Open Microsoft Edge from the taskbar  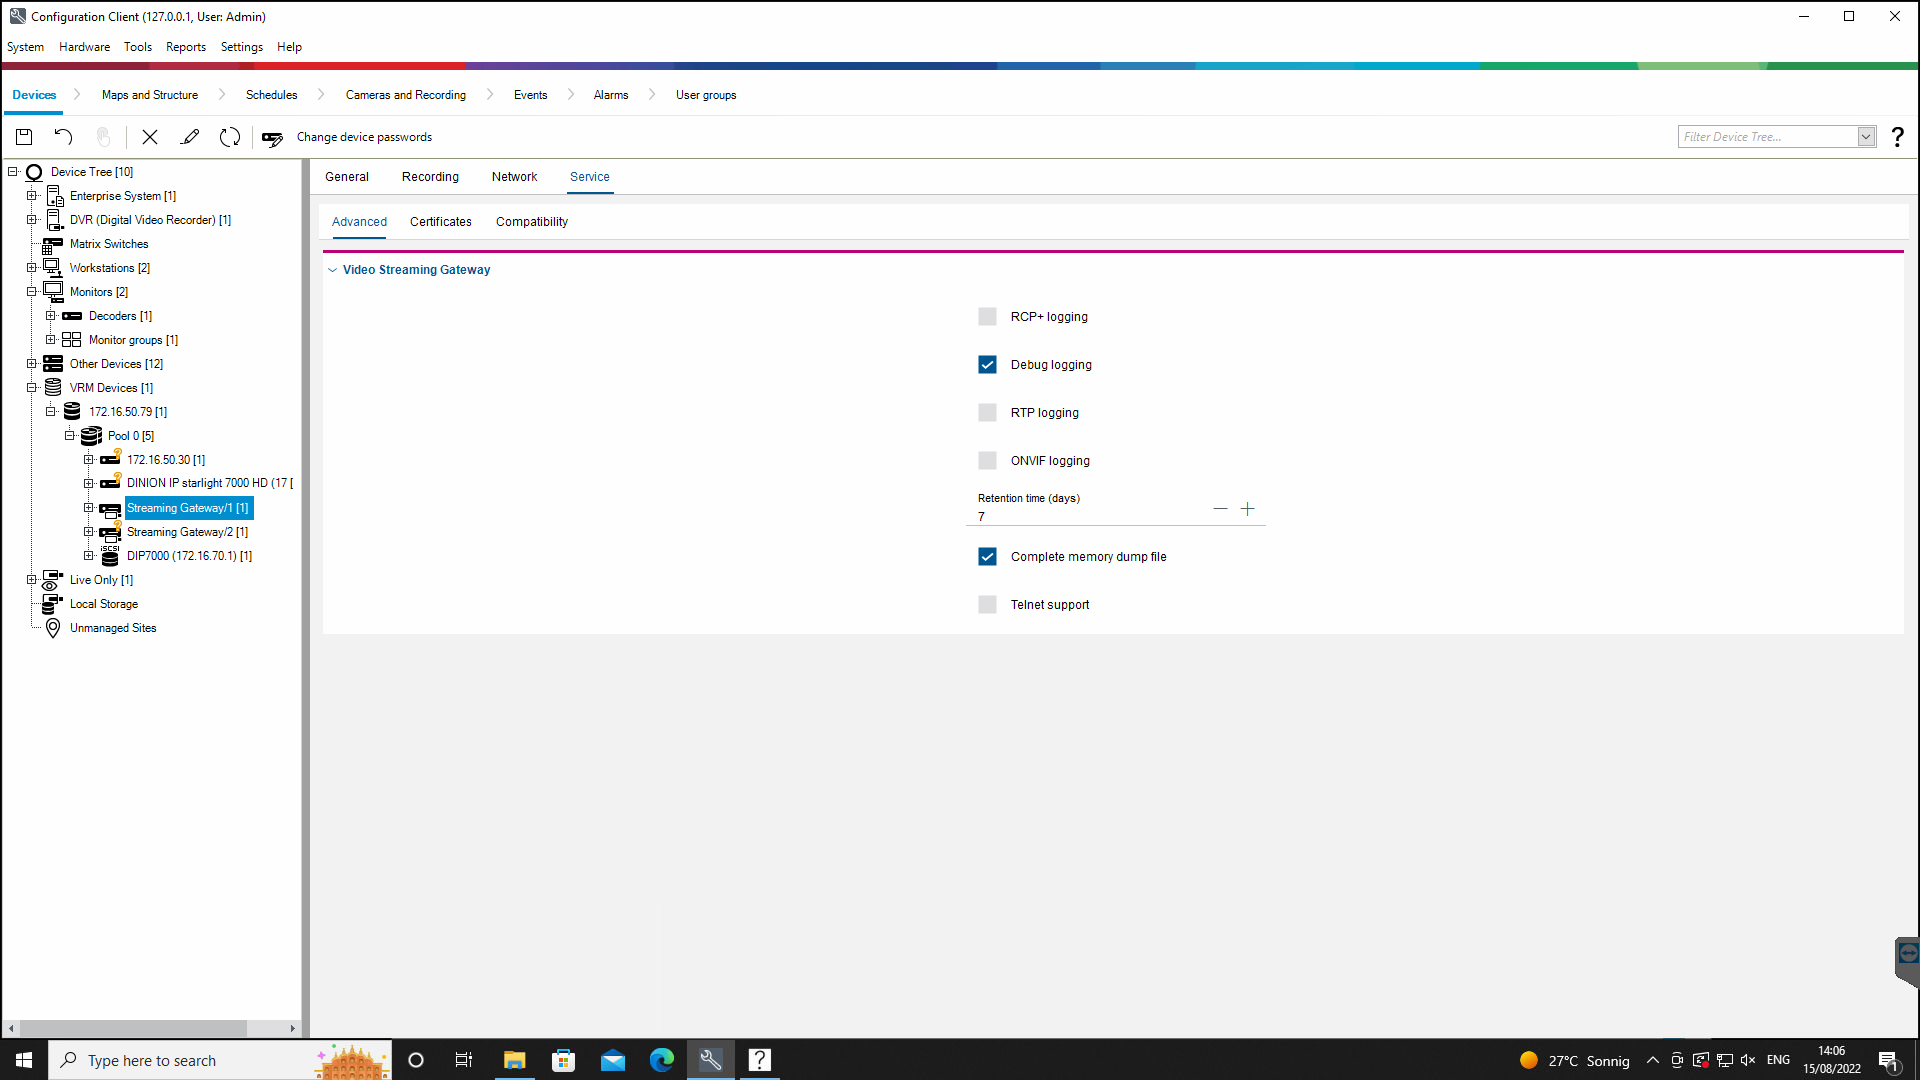(661, 1060)
